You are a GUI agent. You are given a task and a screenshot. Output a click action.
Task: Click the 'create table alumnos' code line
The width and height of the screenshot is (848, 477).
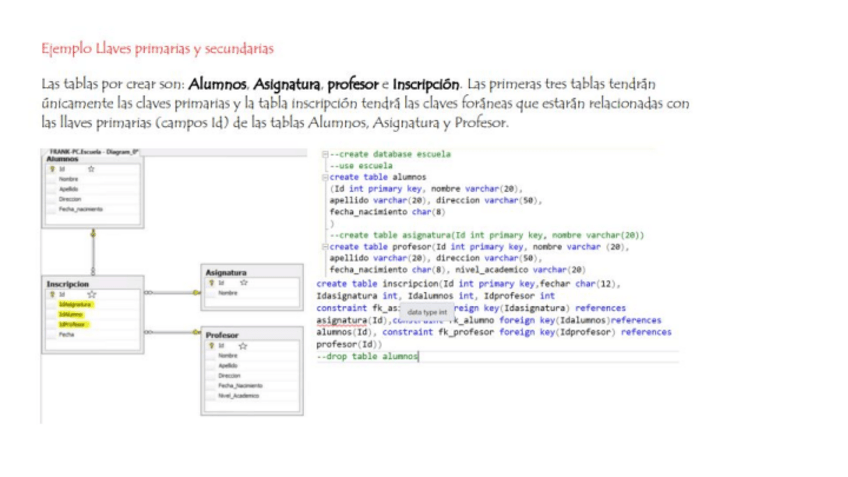click(x=378, y=177)
